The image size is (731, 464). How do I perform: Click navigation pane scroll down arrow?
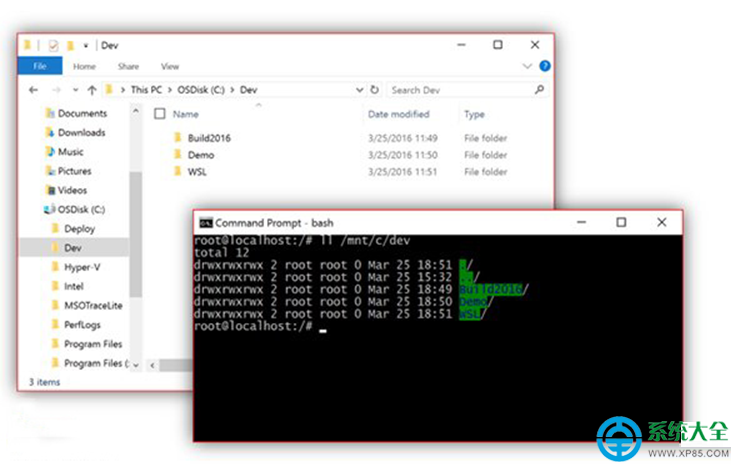[136, 365]
